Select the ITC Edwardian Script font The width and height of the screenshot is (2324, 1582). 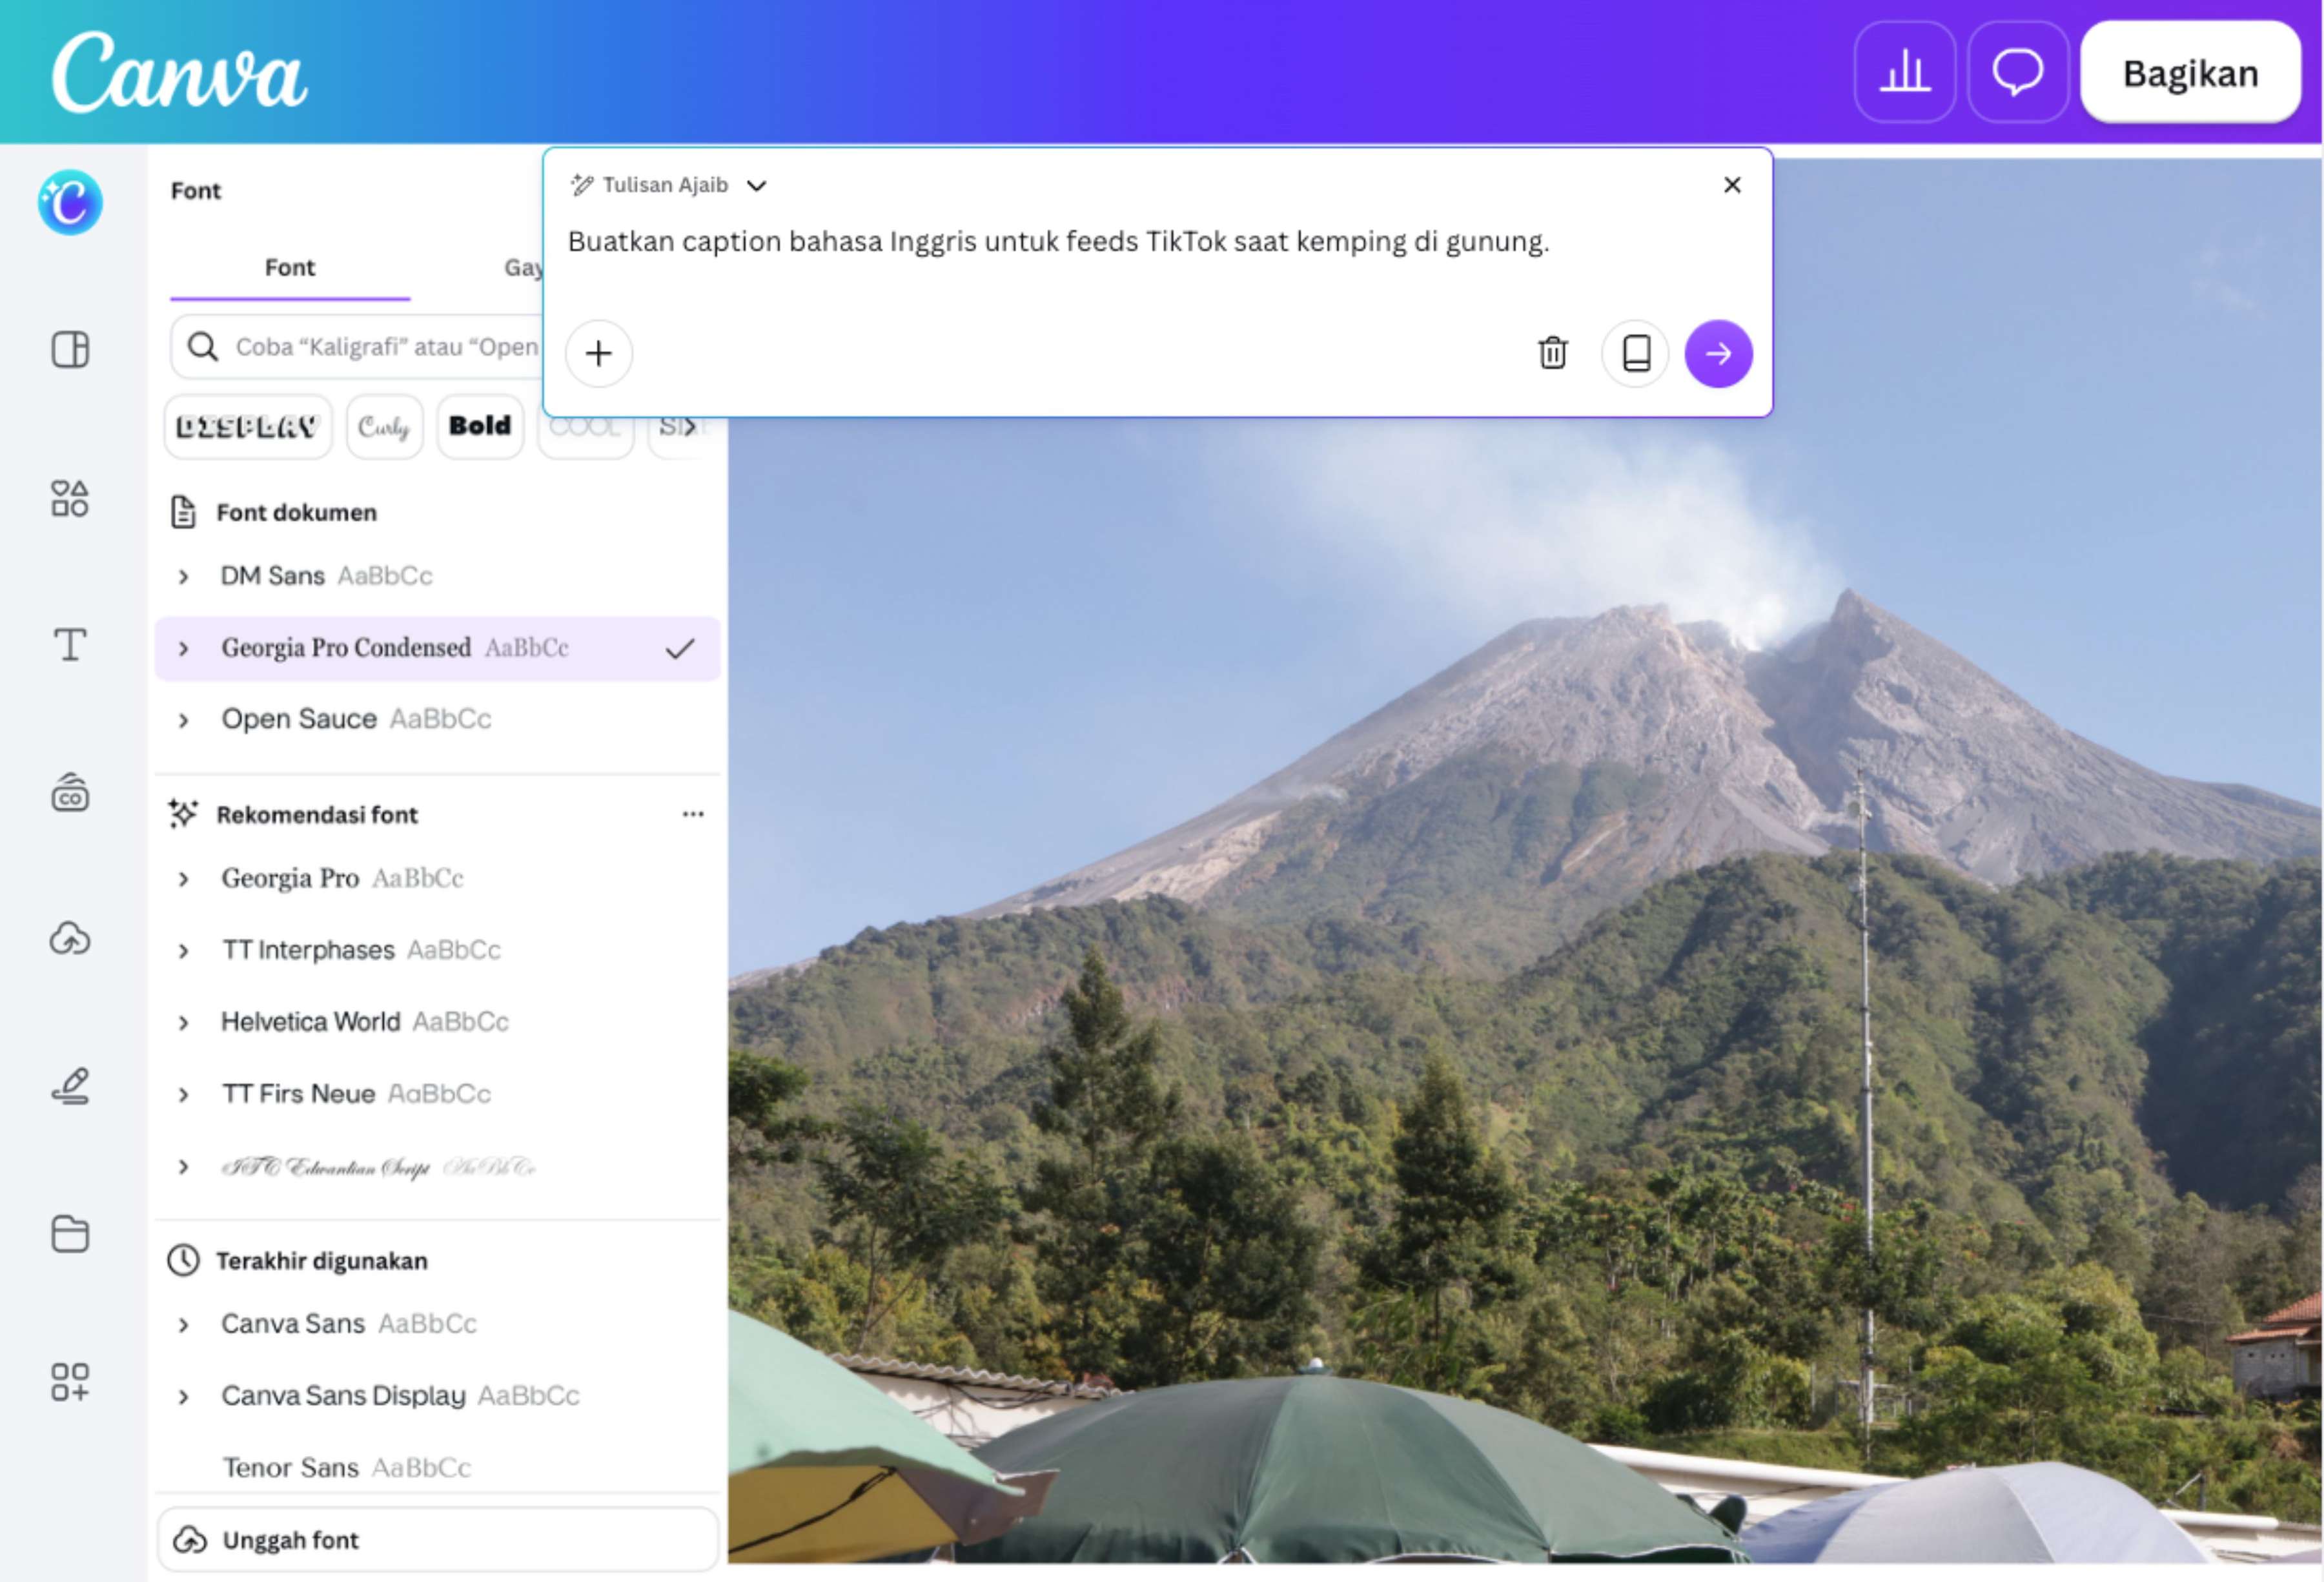coord(438,1167)
